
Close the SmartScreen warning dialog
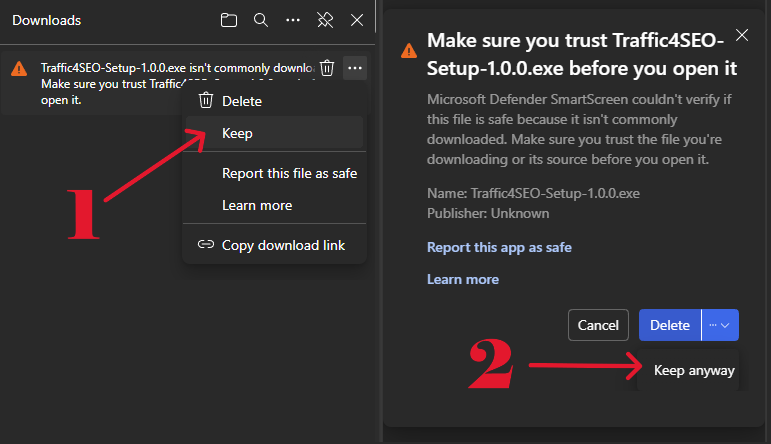pyautogui.click(x=741, y=35)
